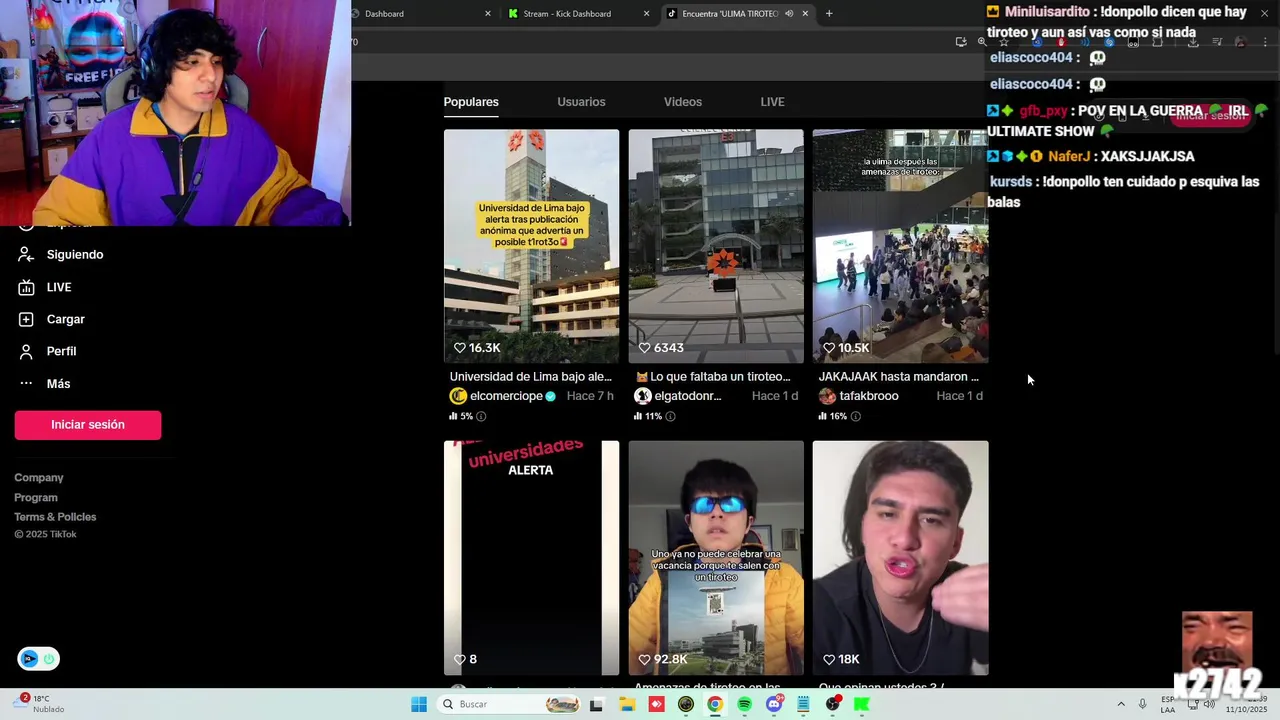
Task: Open File Explorer from taskbar
Action: click(x=627, y=704)
